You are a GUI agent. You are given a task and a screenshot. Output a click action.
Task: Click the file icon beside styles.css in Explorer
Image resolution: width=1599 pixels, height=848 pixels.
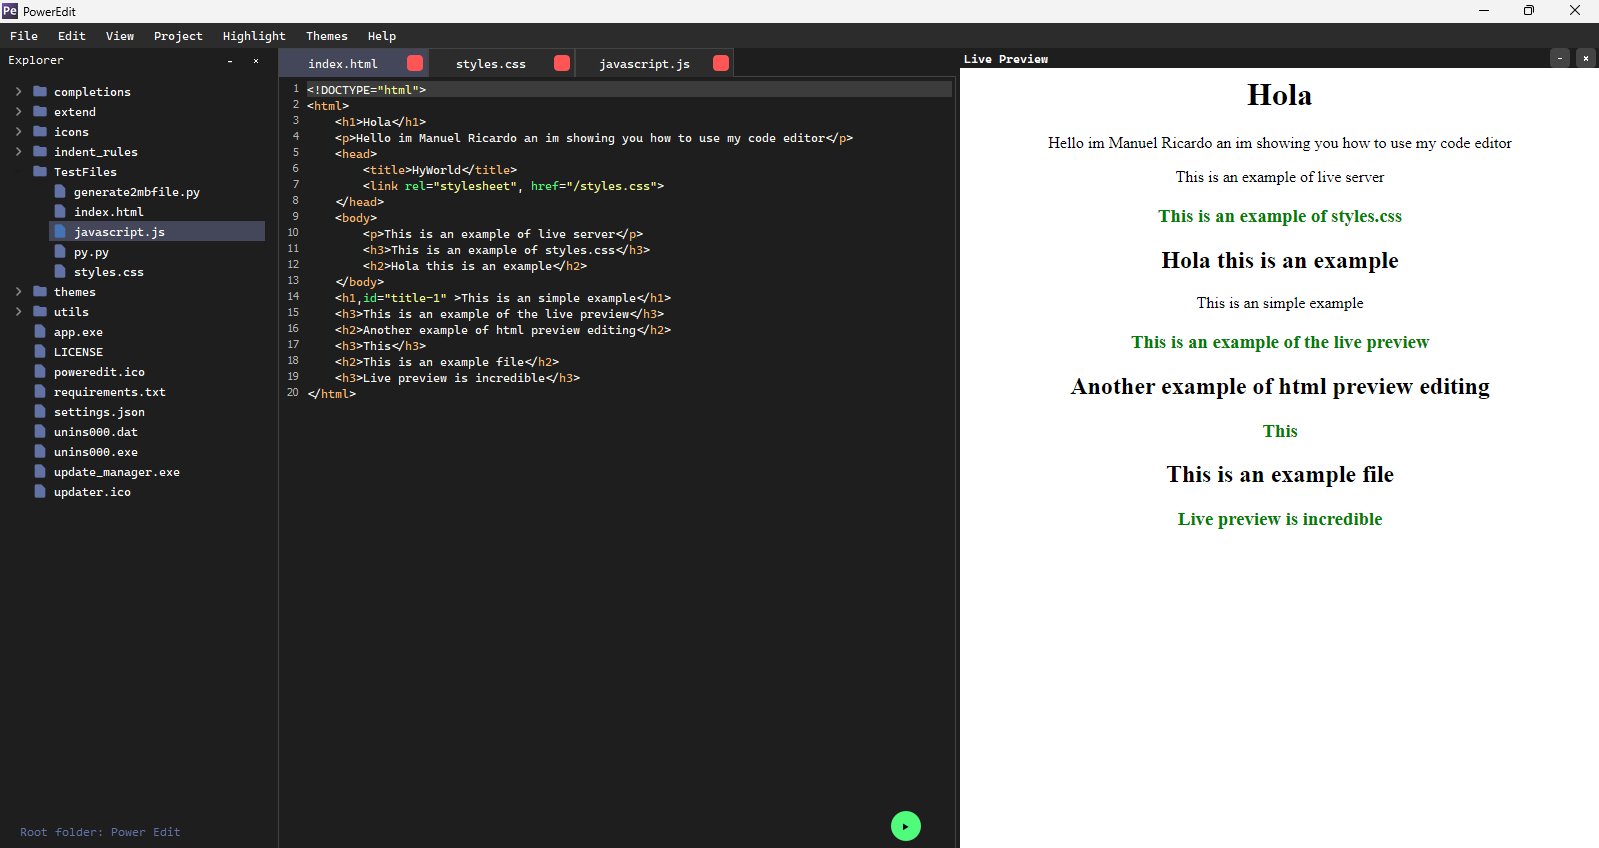pos(60,271)
